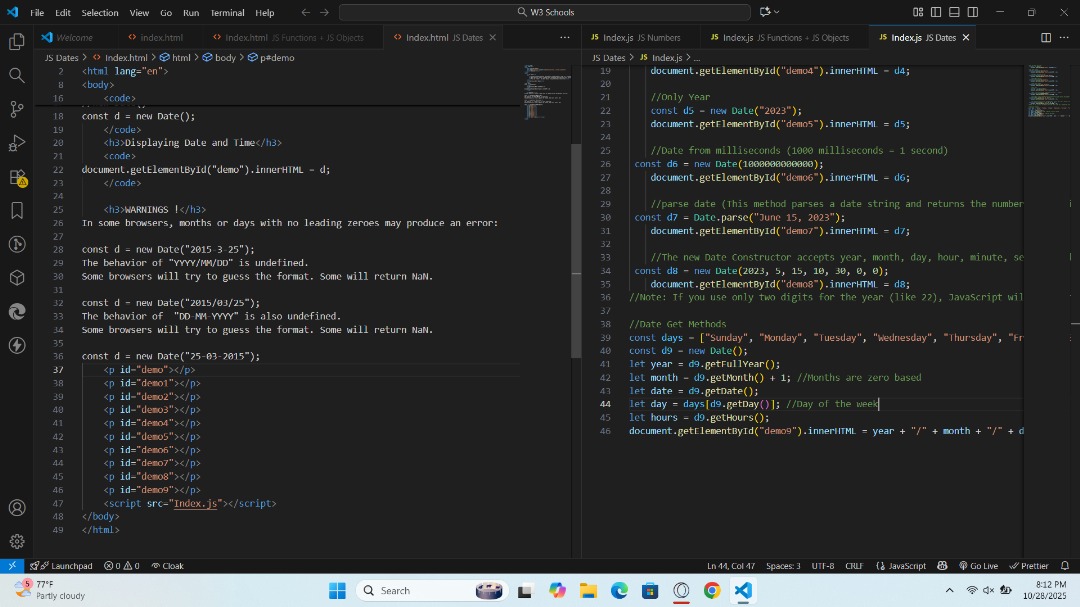This screenshot has width=1080, height=607.
Task: Follow the Index.js link in script tag
Action: (x=195, y=504)
